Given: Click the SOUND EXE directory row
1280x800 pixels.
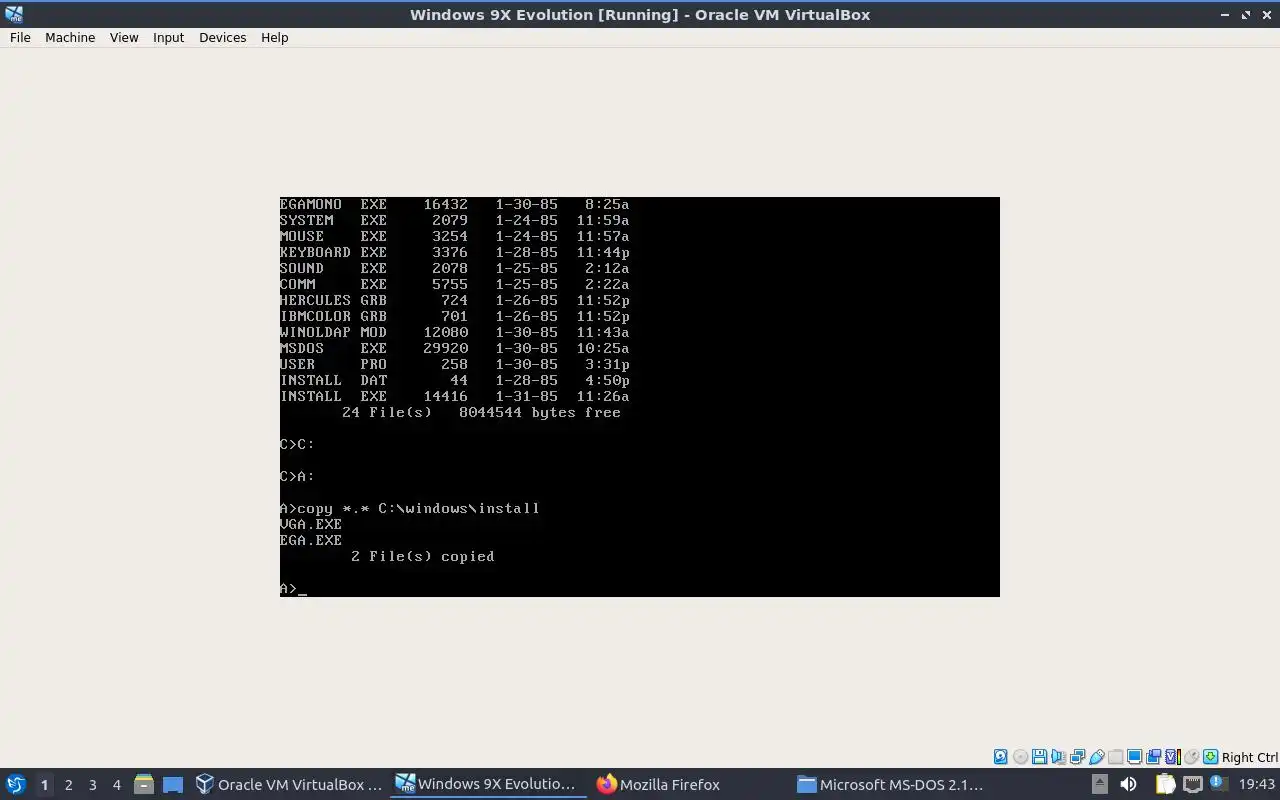Looking at the screenshot, I should click(454, 268).
